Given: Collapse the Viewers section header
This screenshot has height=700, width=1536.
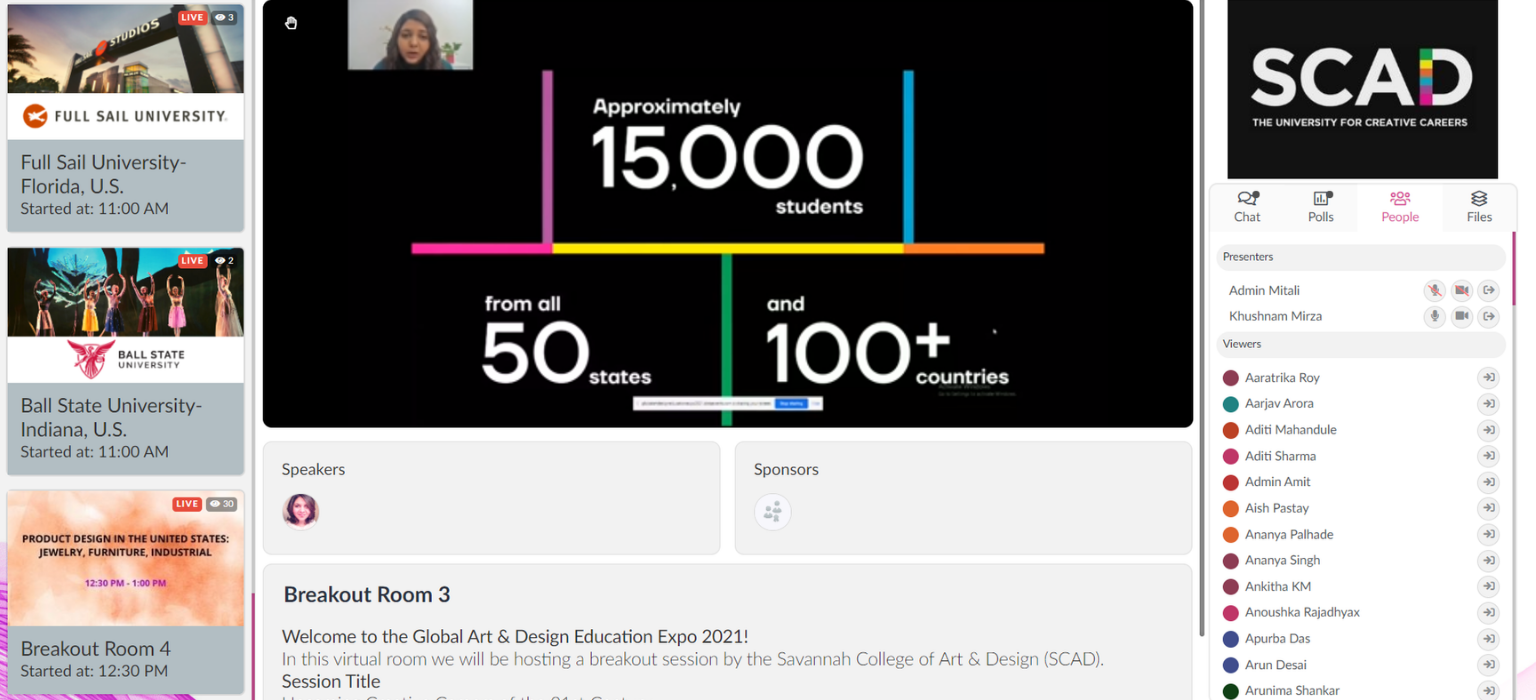Looking at the screenshot, I should coord(1360,344).
